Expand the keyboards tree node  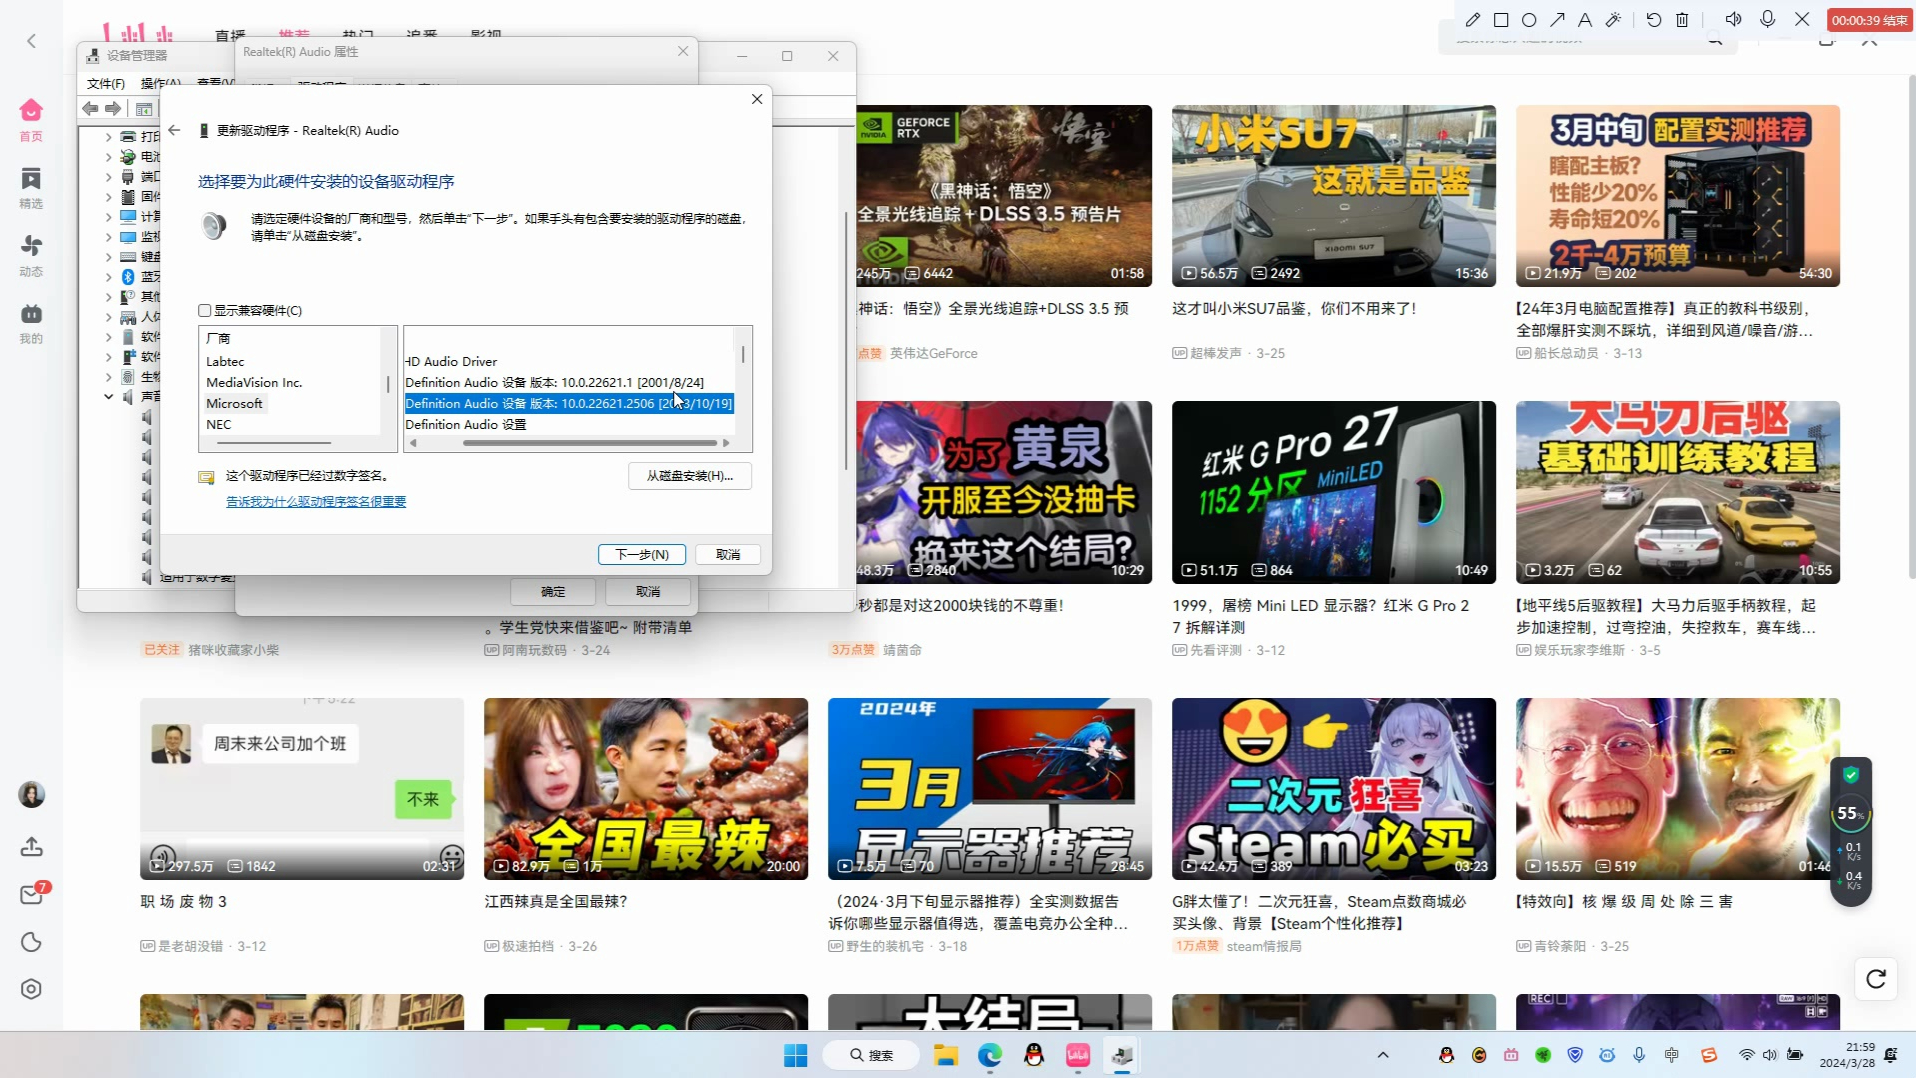tap(109, 256)
